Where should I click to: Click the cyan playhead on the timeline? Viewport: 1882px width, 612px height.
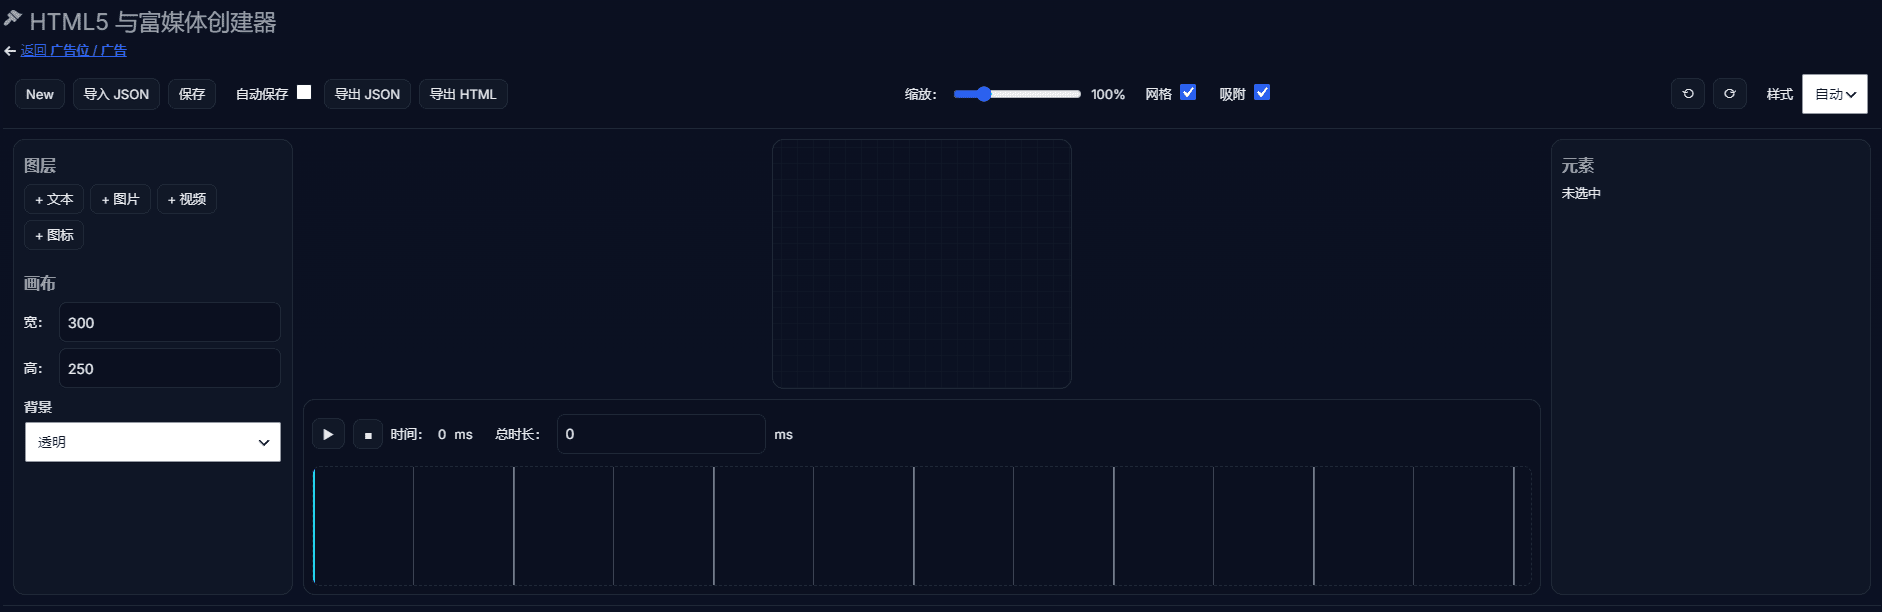(314, 525)
